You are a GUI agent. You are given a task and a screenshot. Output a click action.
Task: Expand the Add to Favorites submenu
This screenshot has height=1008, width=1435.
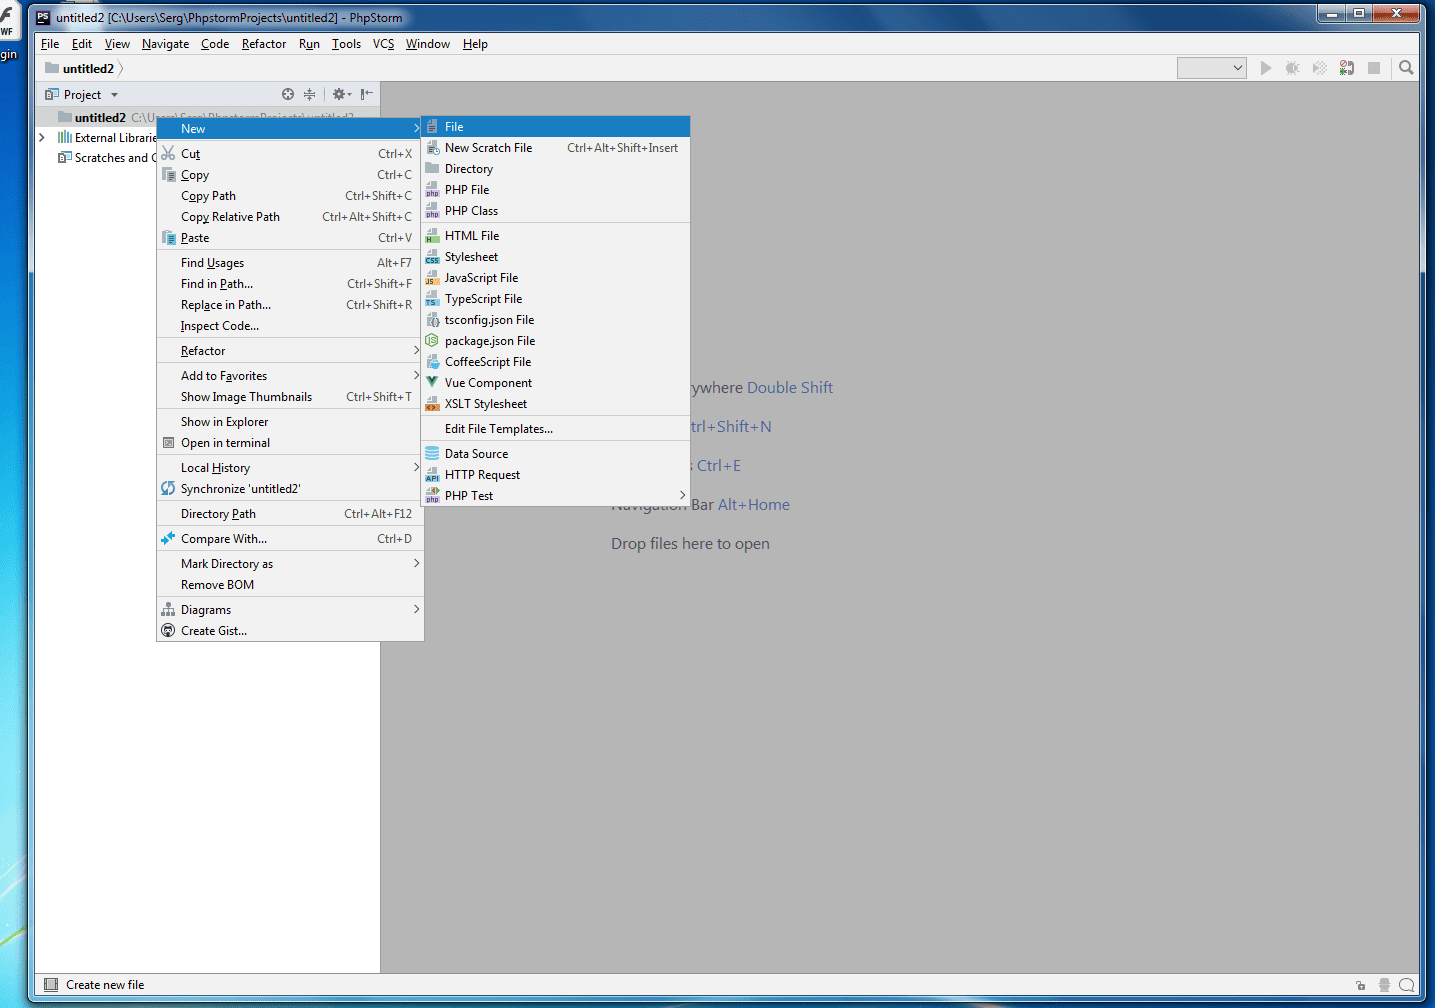tap(290, 376)
